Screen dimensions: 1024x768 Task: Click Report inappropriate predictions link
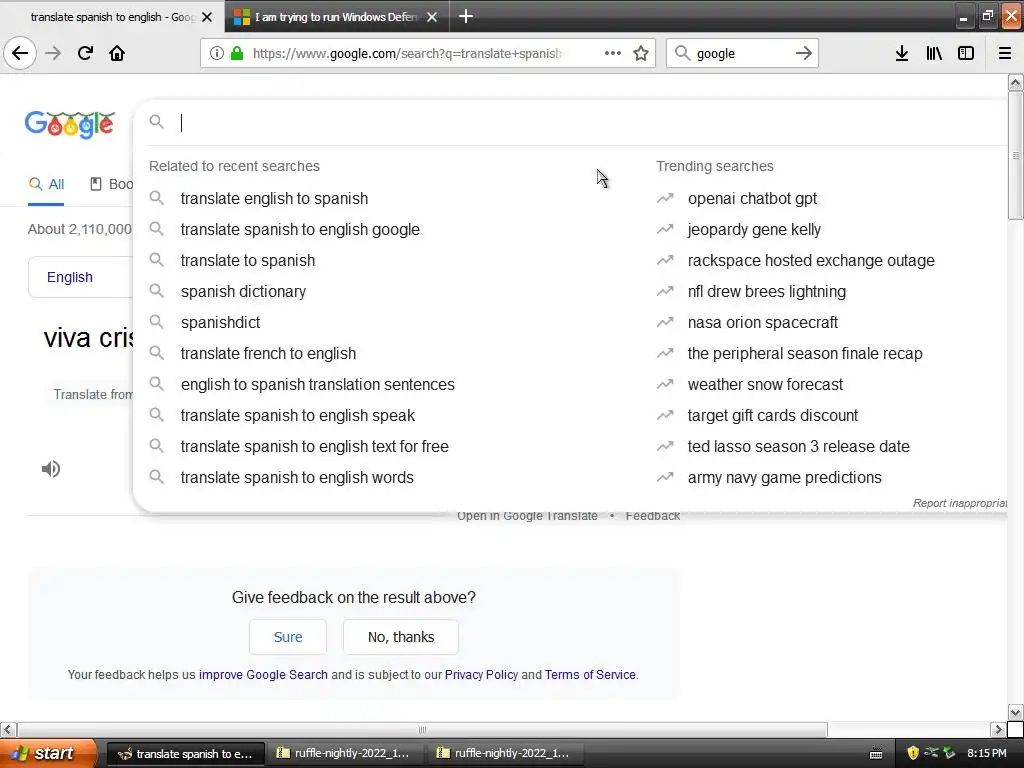[959, 503]
